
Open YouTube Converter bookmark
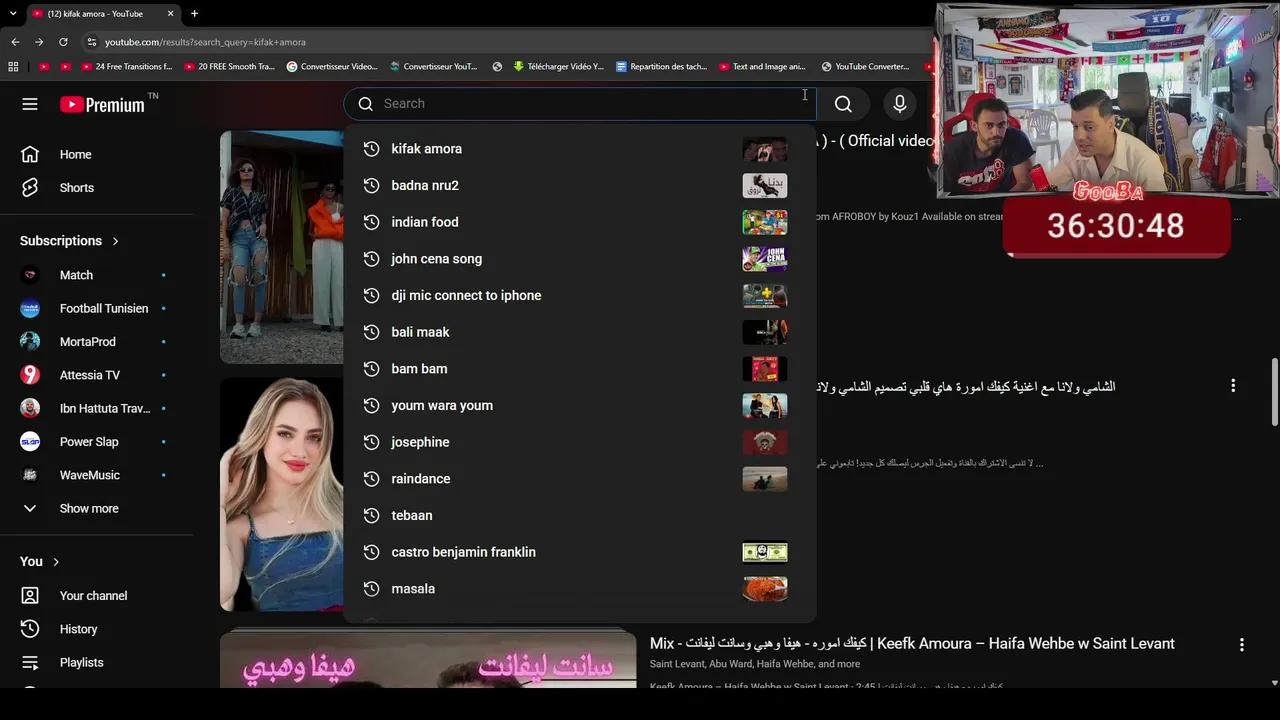[865, 67]
